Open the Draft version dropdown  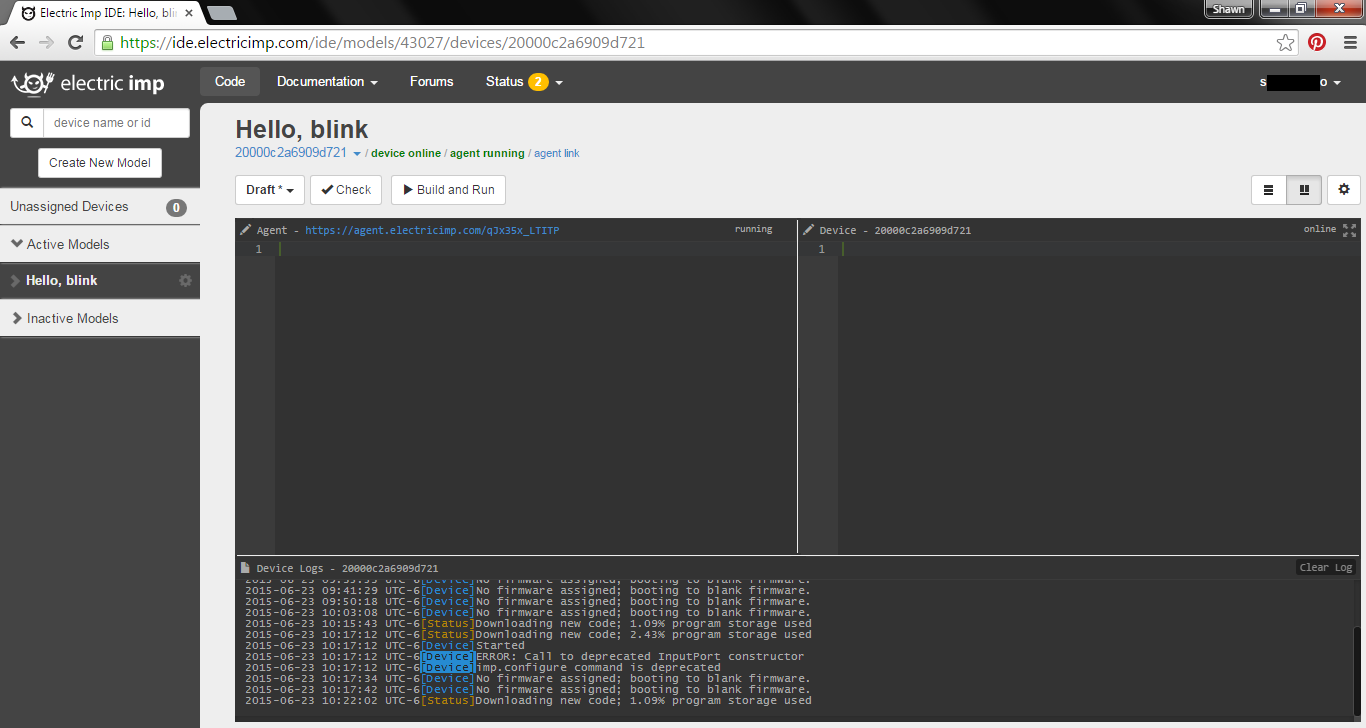click(270, 190)
